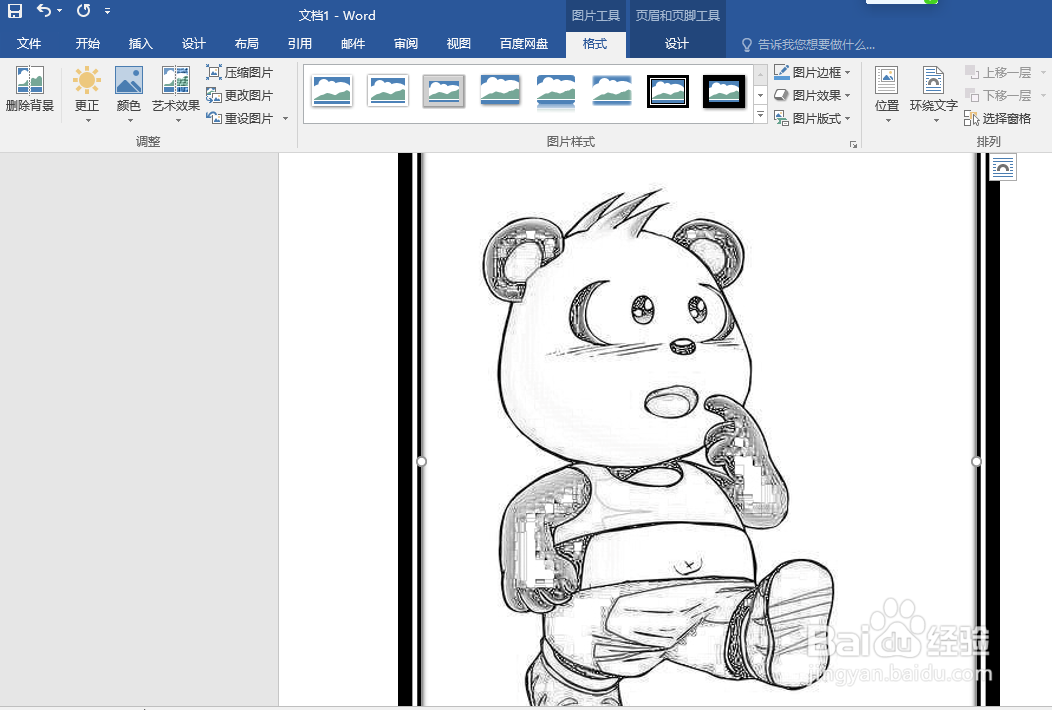Viewport: 1052px width, 710px height.
Task: Open the Customize Quick Access Toolbar dropdown
Action: pos(107,11)
